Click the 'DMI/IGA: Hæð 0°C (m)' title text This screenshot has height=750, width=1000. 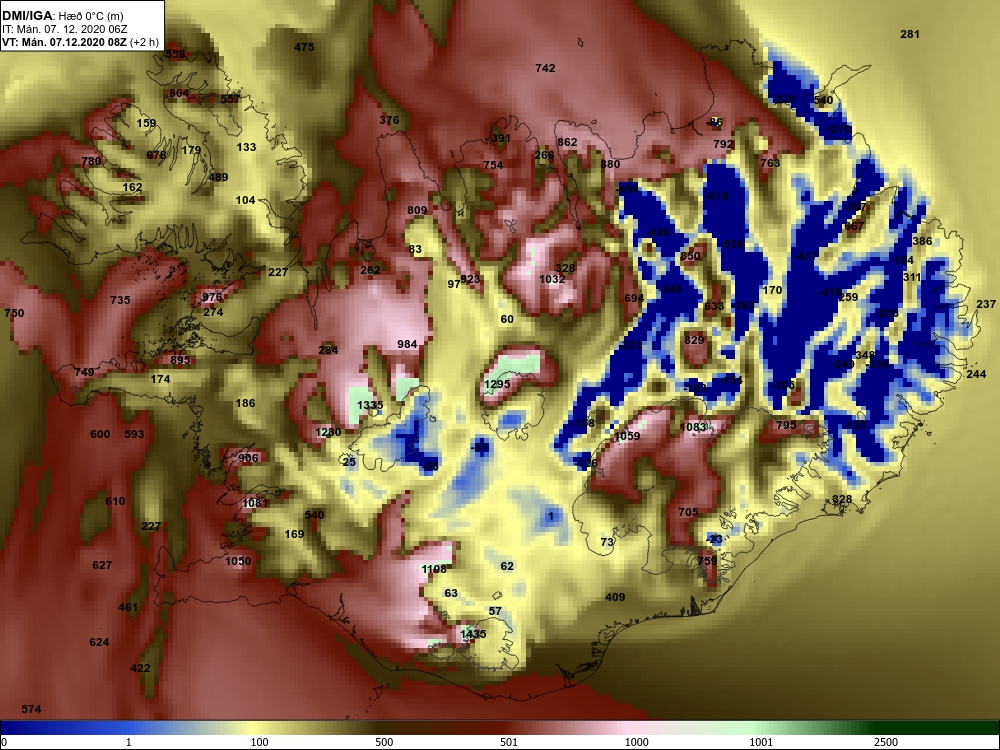click(x=63, y=16)
